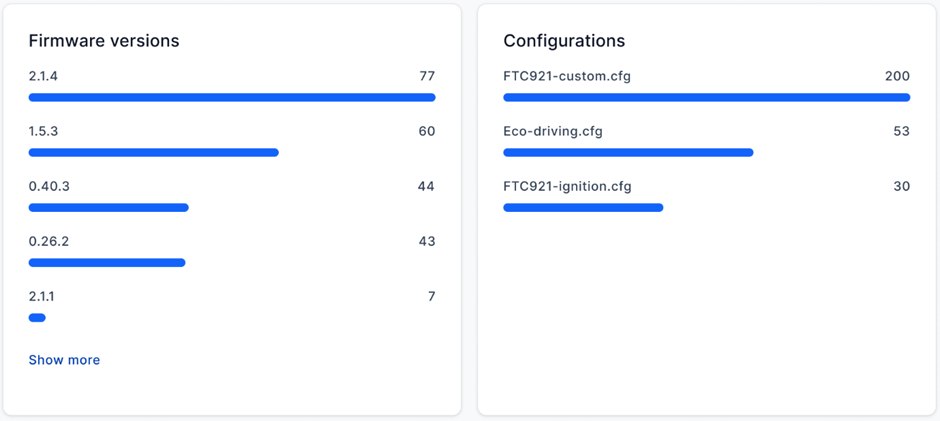Click the device count 200 for FTC921-custom.cfg
This screenshot has width=940, height=421.
pos(897,76)
